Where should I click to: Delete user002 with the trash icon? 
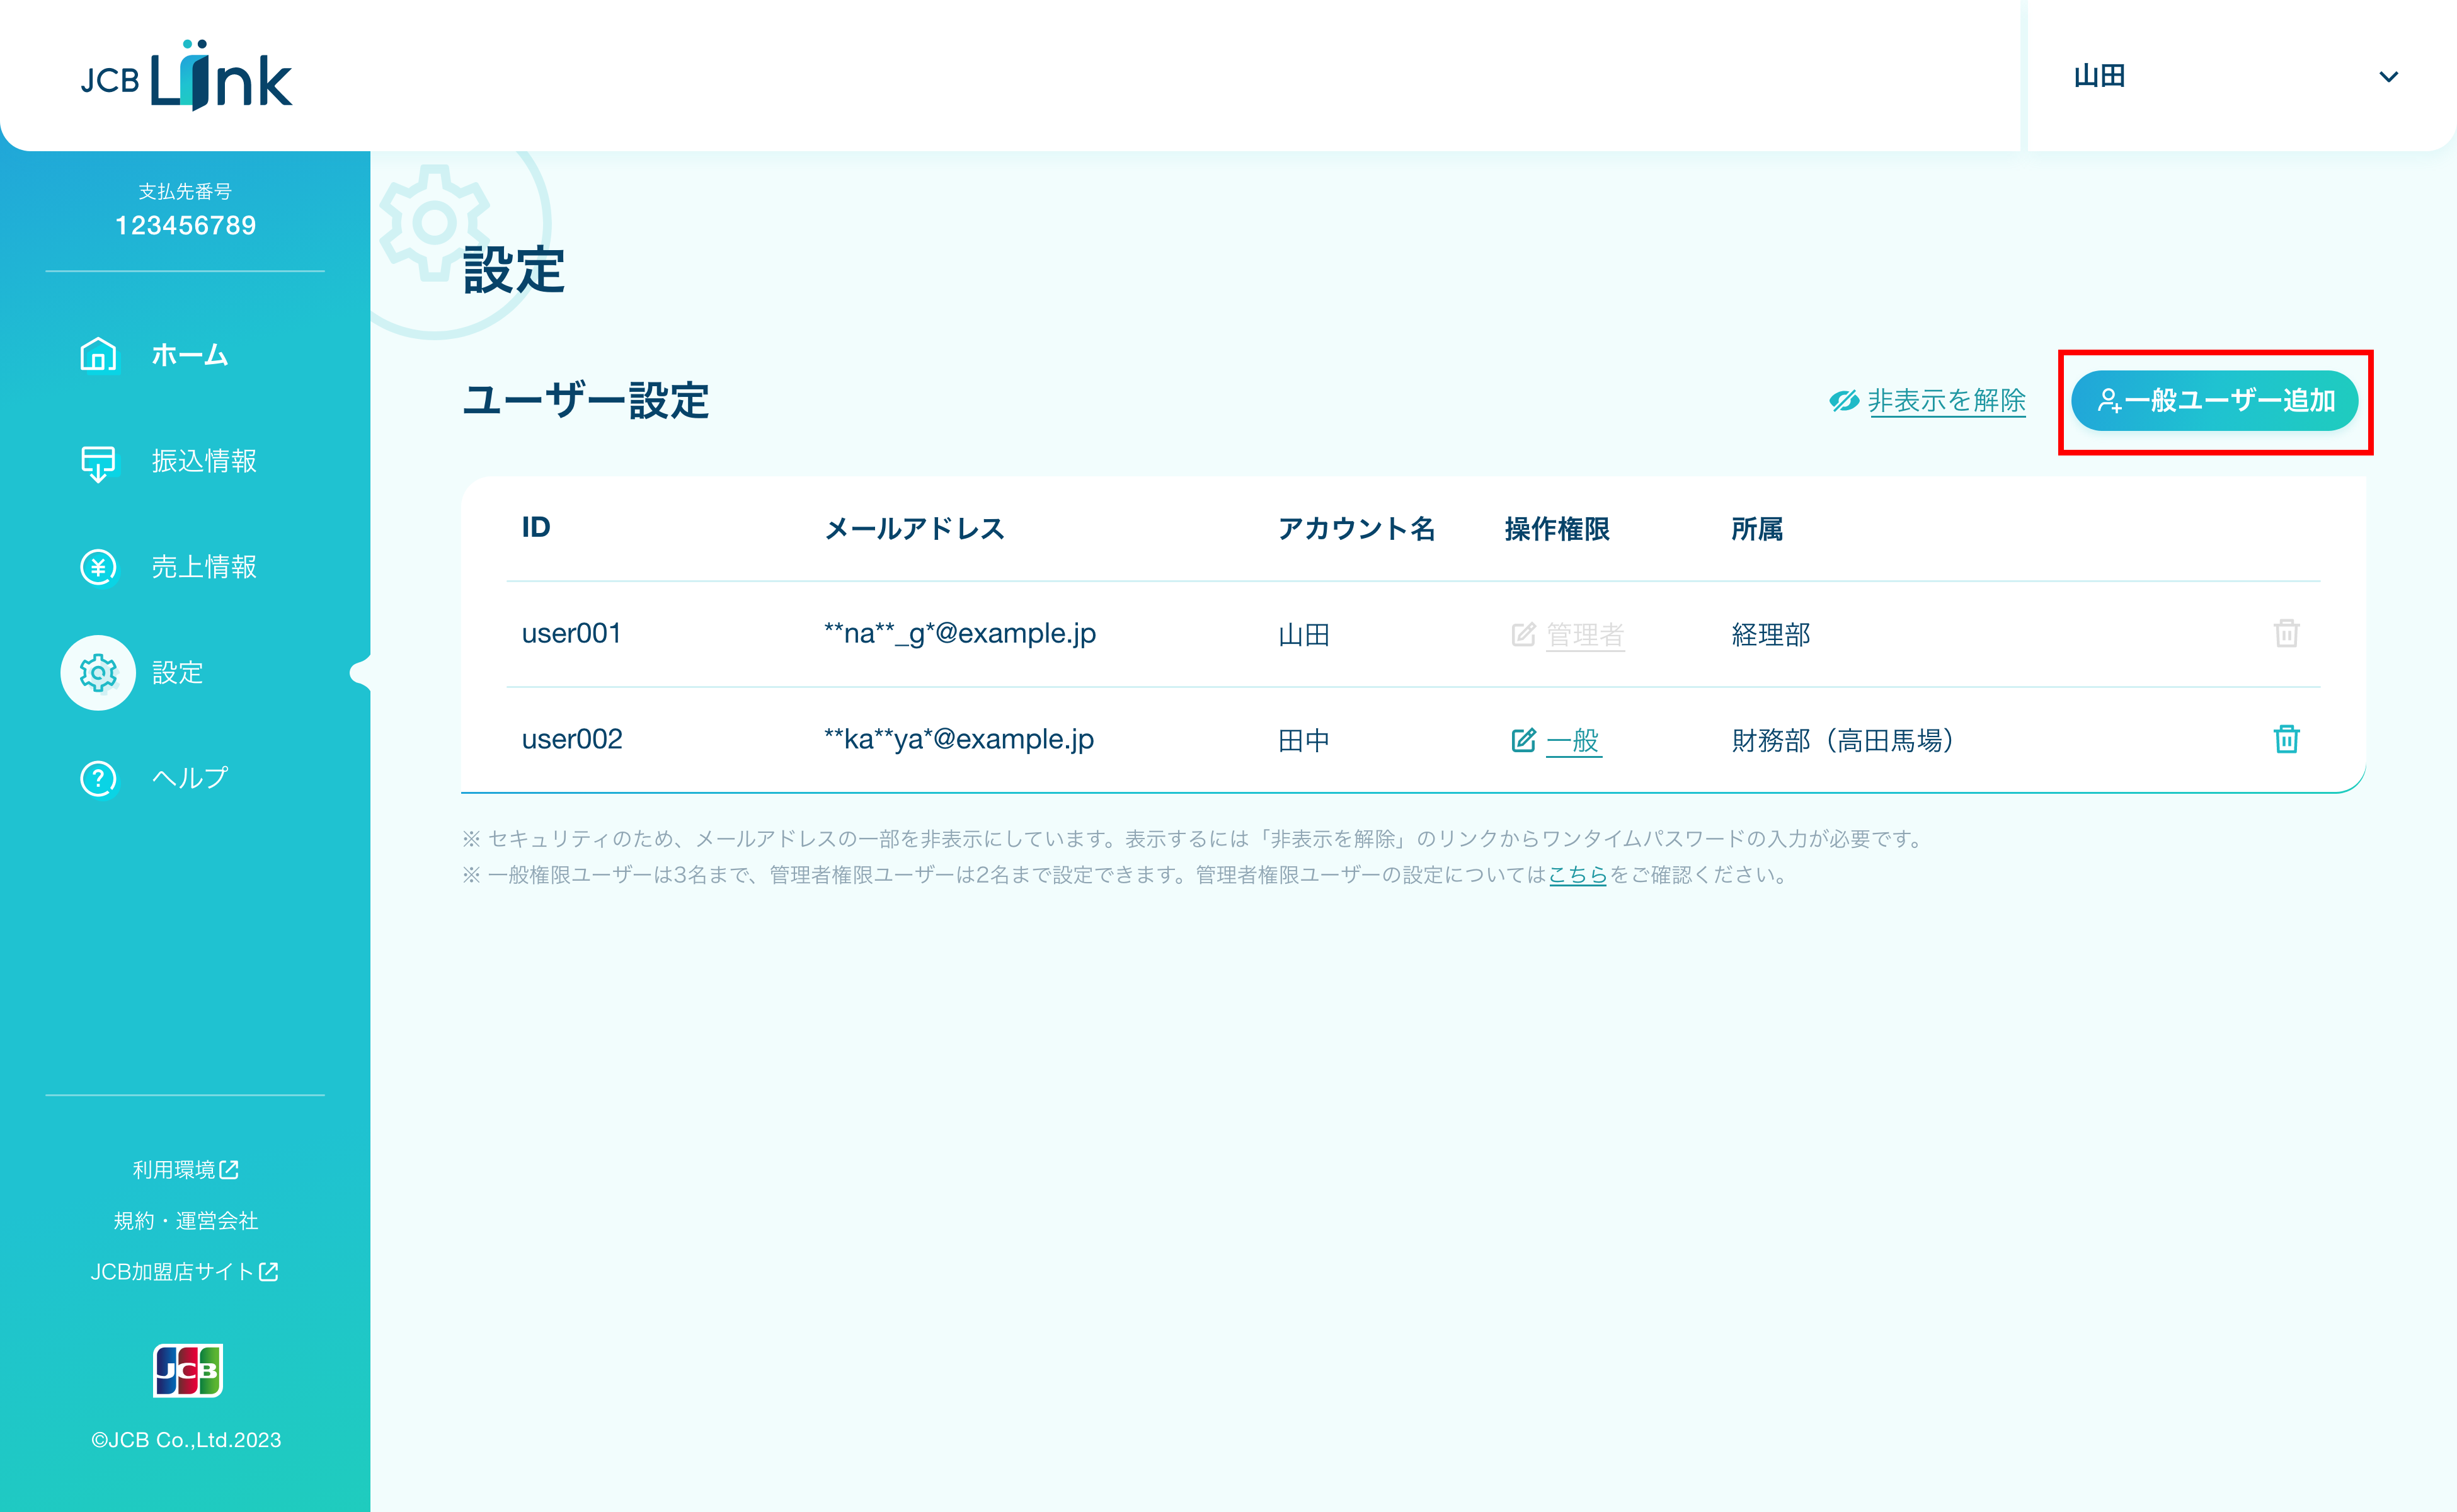[x=2286, y=739]
